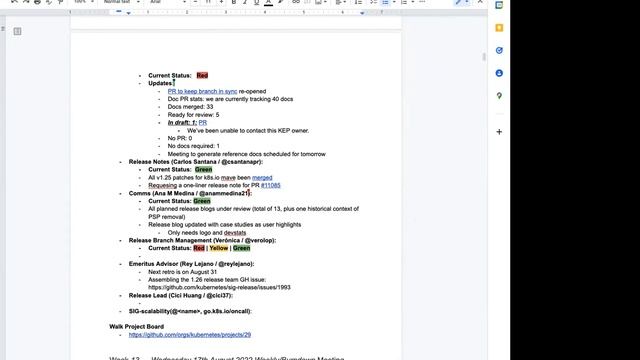Viewport: 640px width, 360px height.
Task: Open the paragraph style dropdown Normal text
Action: [121, 2]
